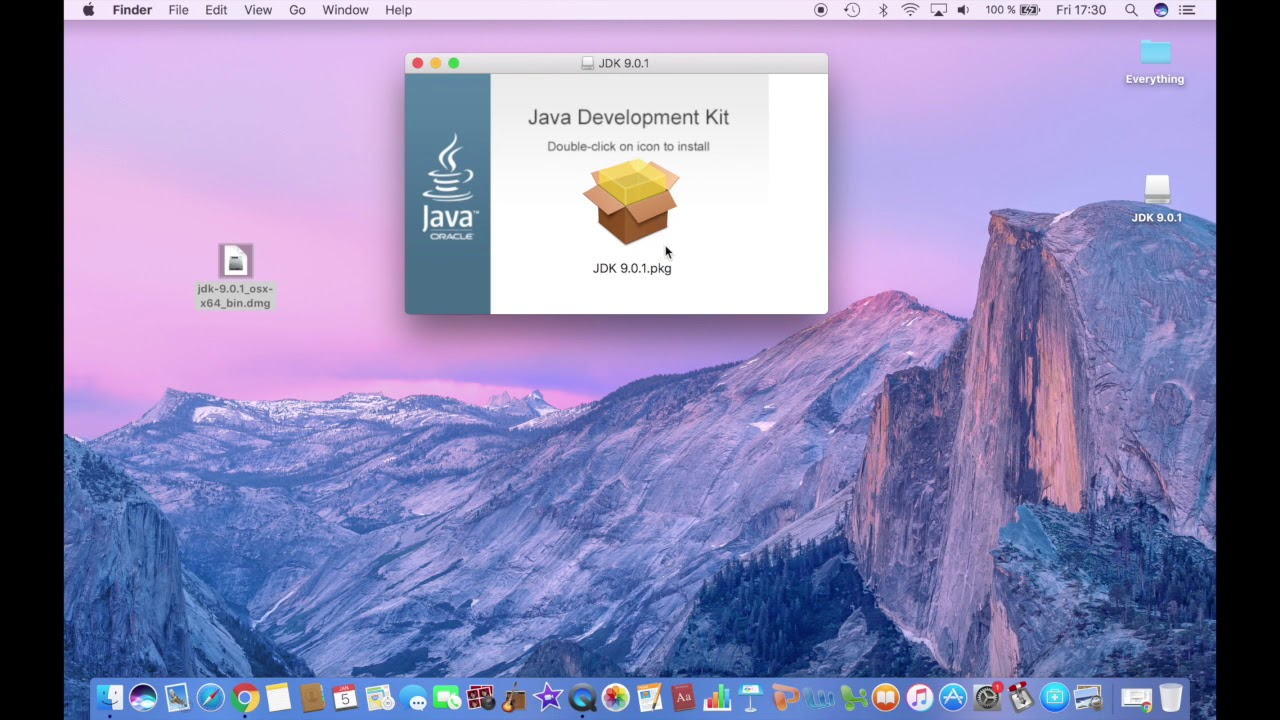Viewport: 1280px width, 720px height.
Task: Zoom the JDK 9.0.1 window with green button
Action: tap(454, 63)
